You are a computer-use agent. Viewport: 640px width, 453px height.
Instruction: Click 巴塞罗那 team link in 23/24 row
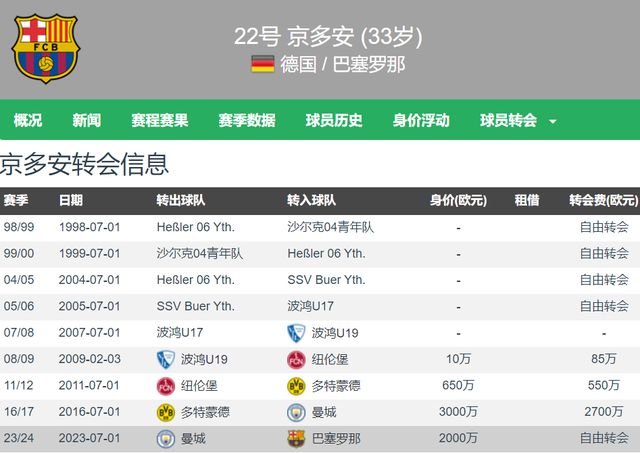point(336,439)
